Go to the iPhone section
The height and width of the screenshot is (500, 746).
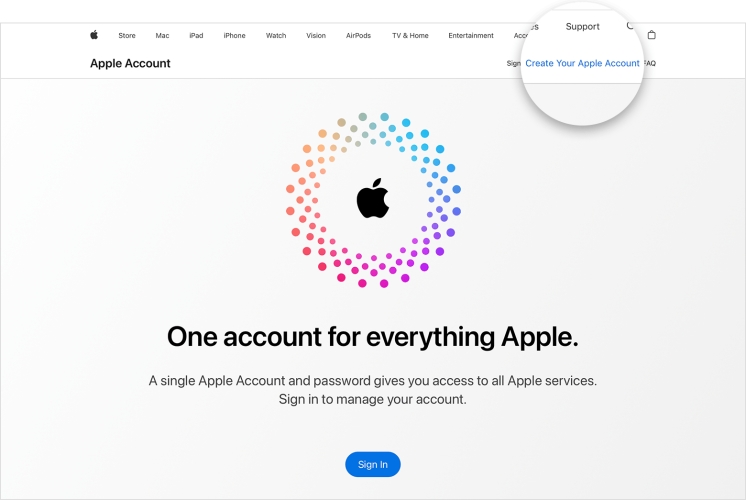point(235,36)
